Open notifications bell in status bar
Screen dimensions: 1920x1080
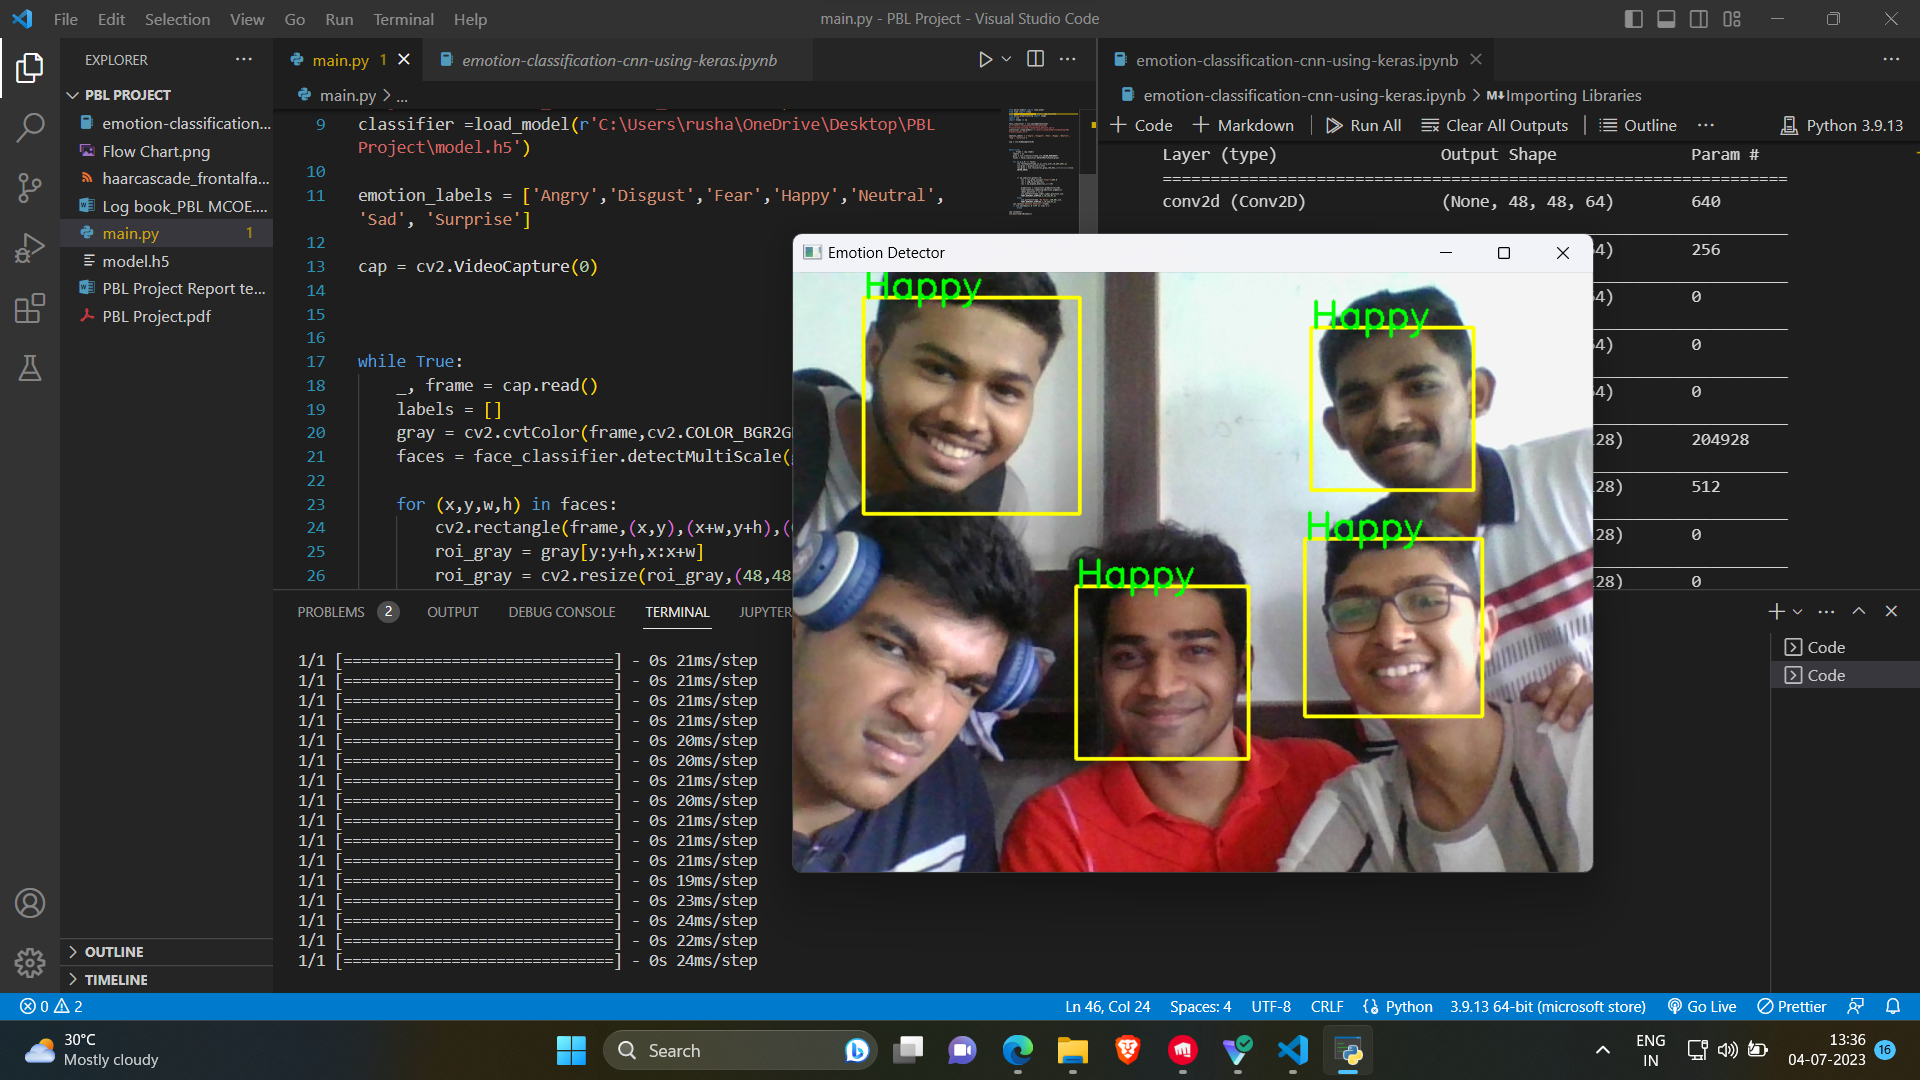(x=1893, y=1006)
